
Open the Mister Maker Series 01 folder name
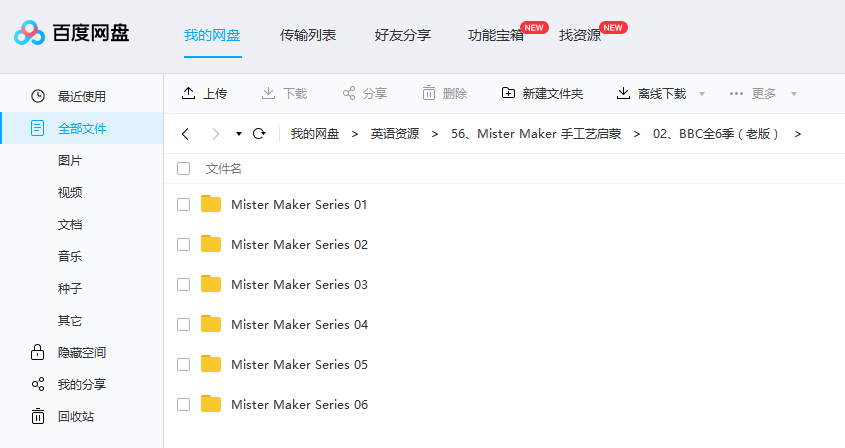(x=299, y=204)
